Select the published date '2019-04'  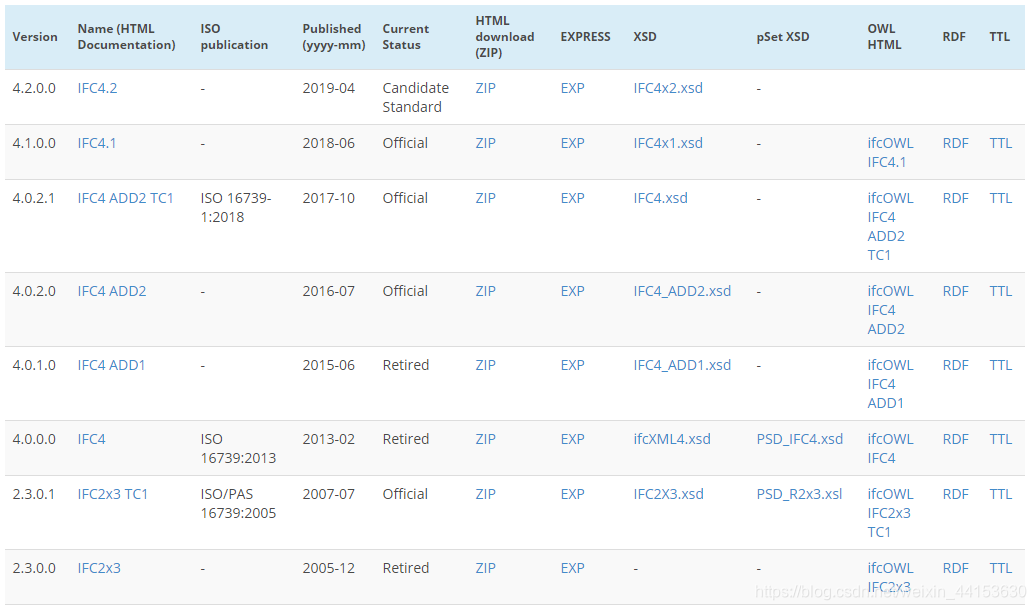tap(328, 88)
